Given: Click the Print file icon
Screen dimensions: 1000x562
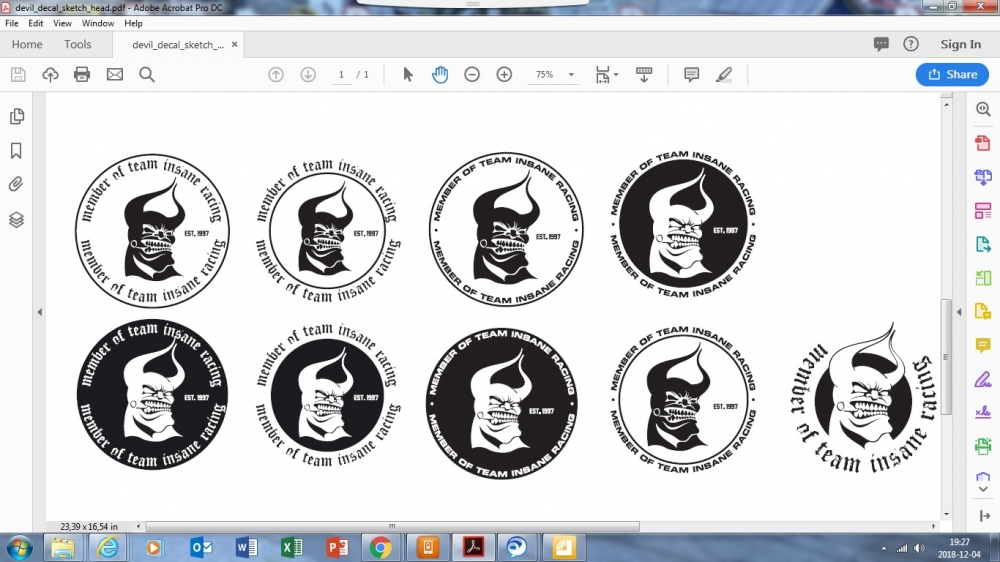Looking at the screenshot, I should click(82, 75).
